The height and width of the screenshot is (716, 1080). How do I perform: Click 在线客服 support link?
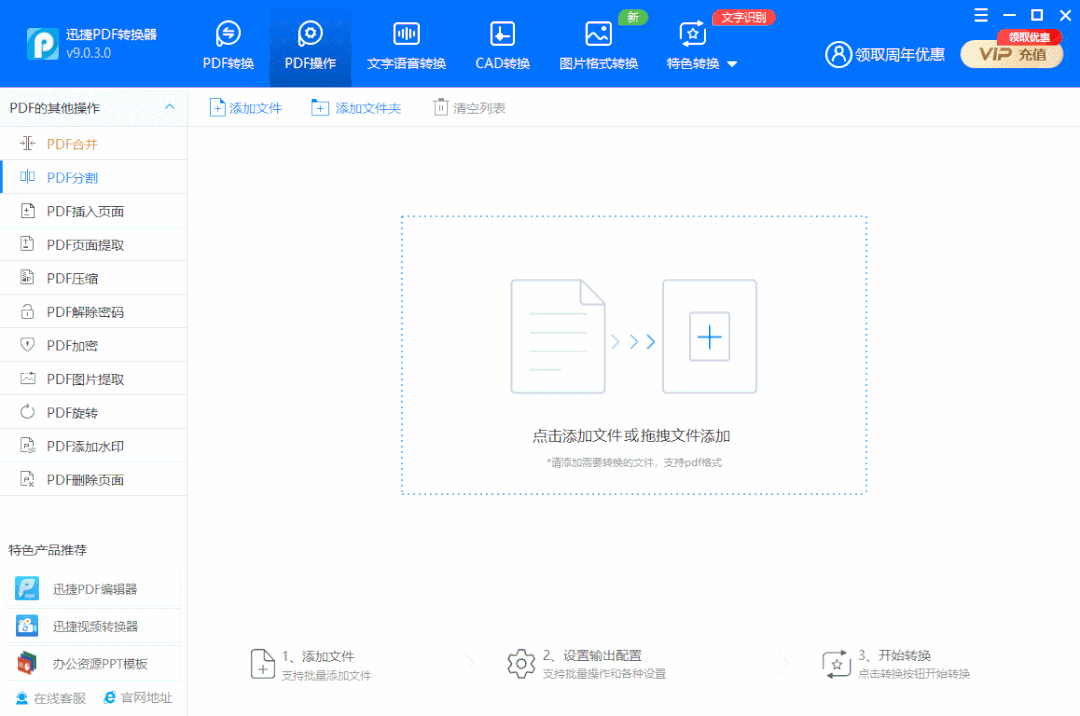(x=51, y=698)
